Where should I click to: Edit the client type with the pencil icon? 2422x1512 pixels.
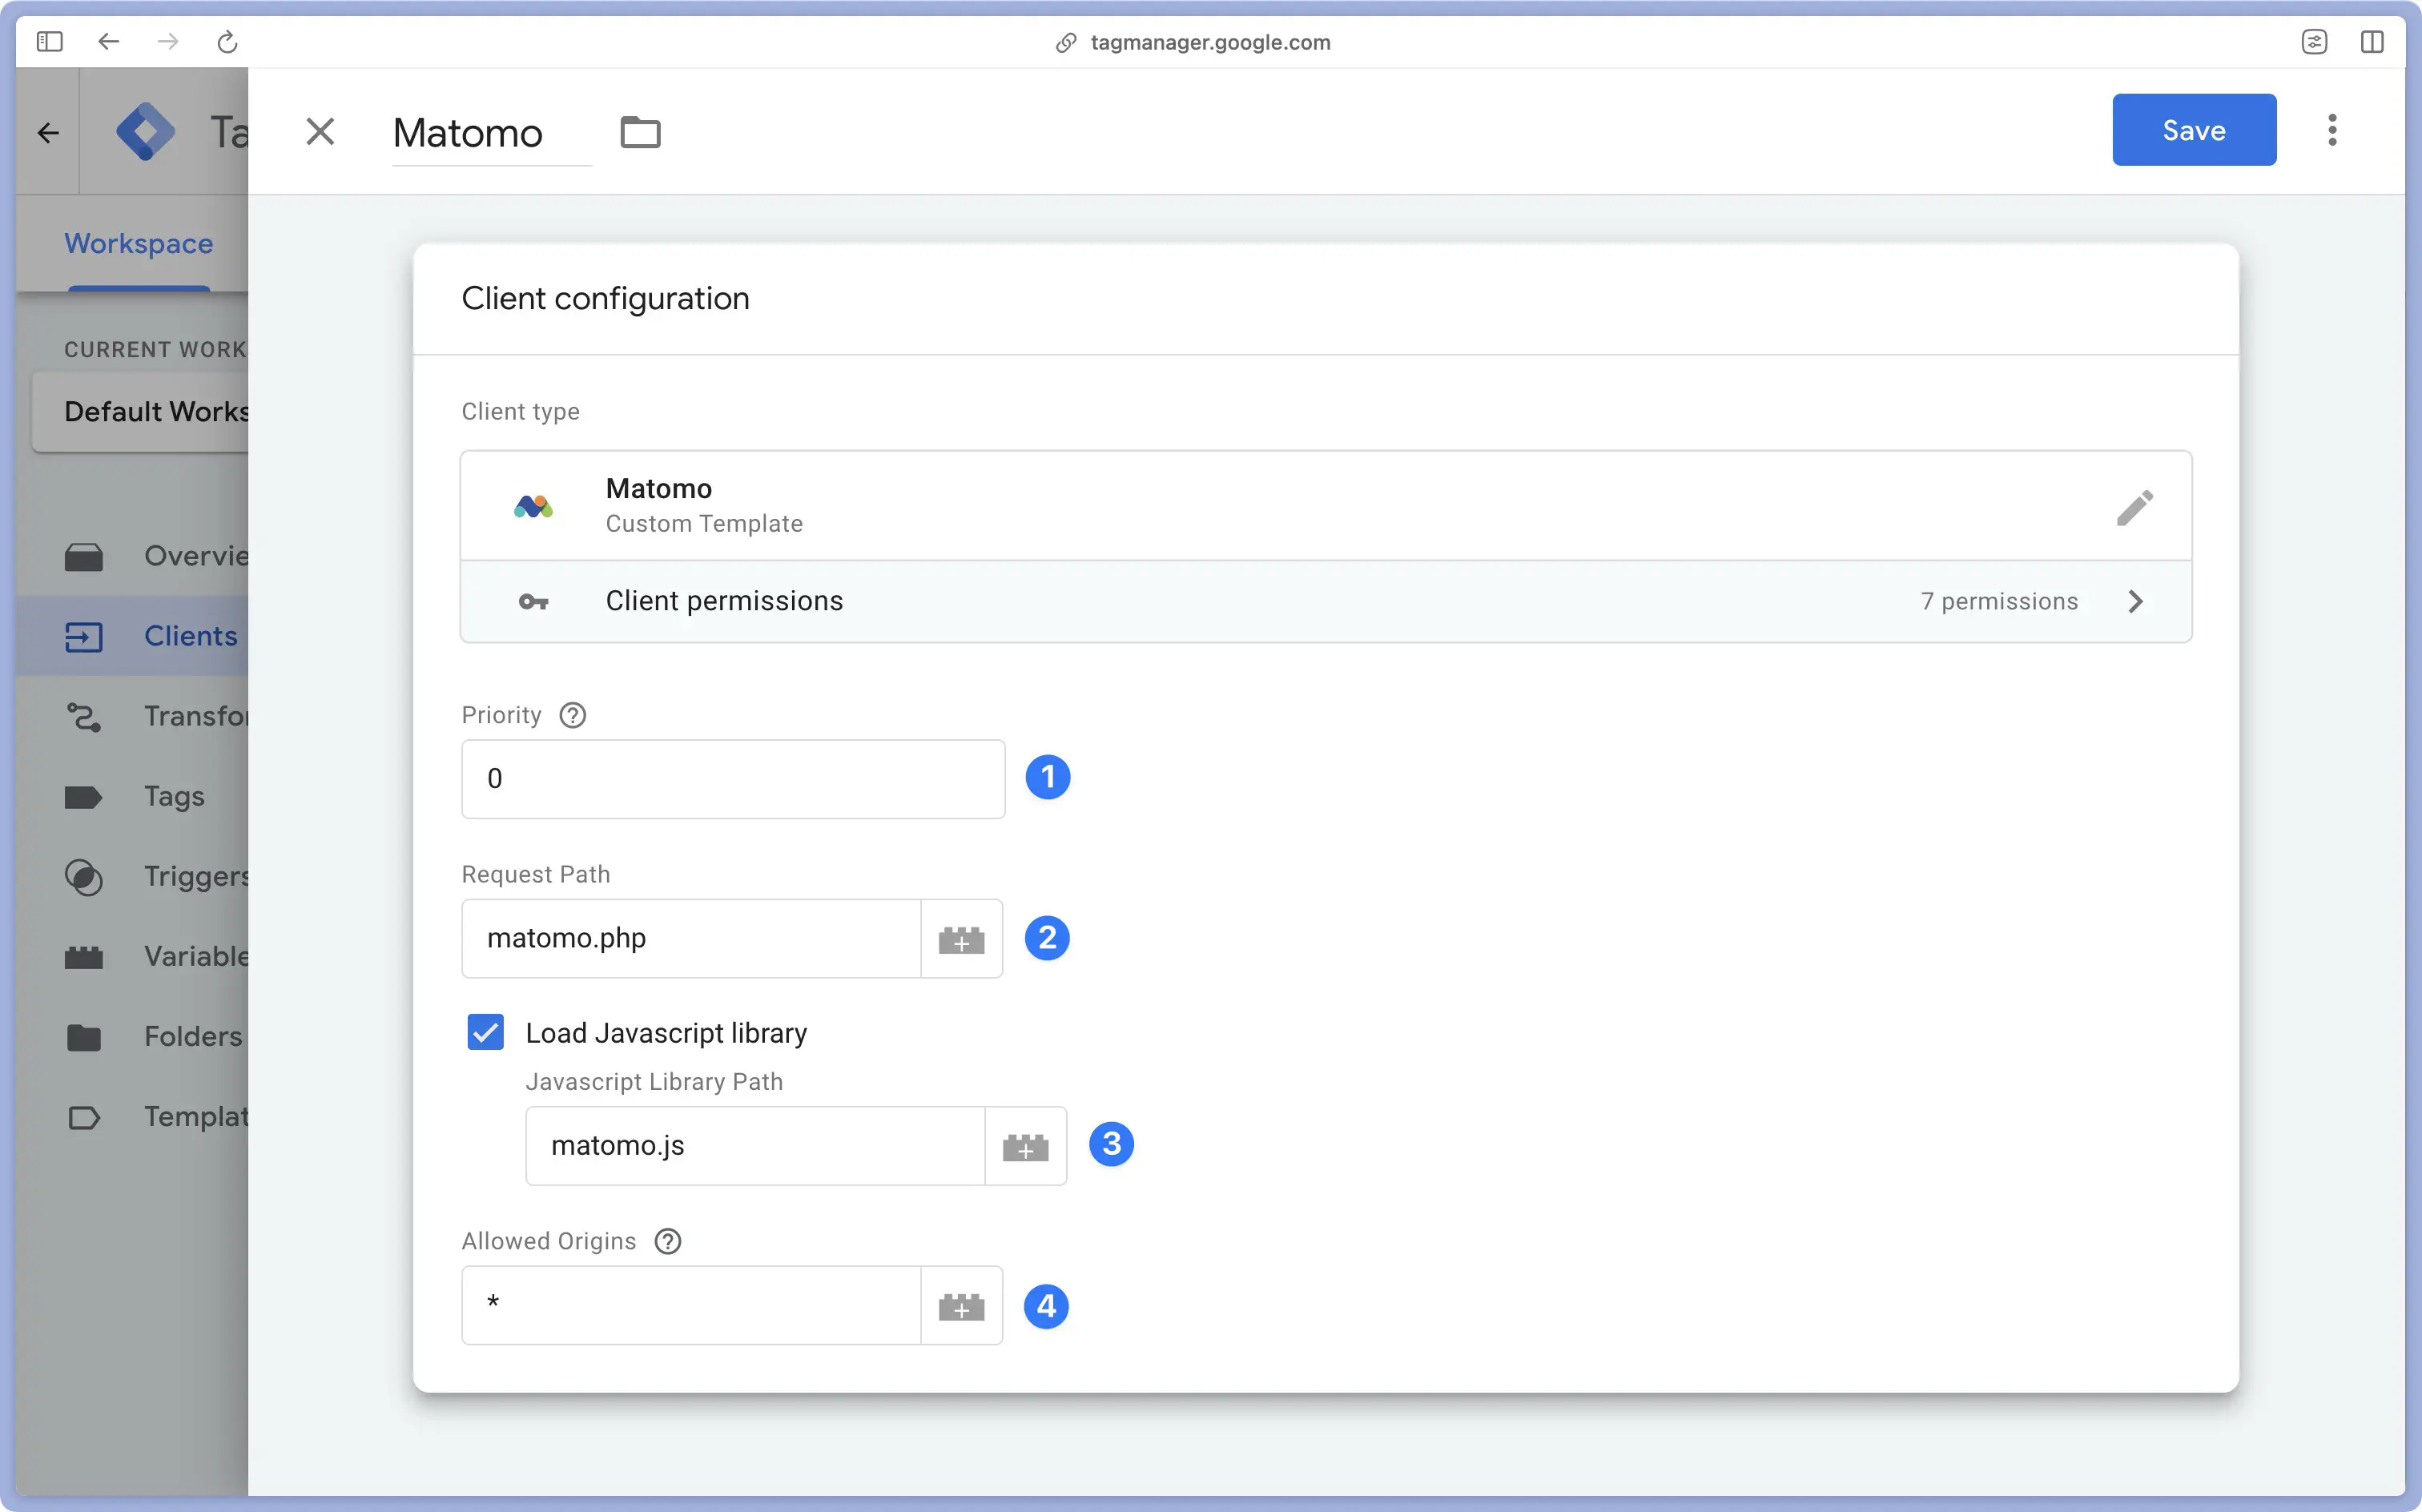pyautogui.click(x=2135, y=507)
